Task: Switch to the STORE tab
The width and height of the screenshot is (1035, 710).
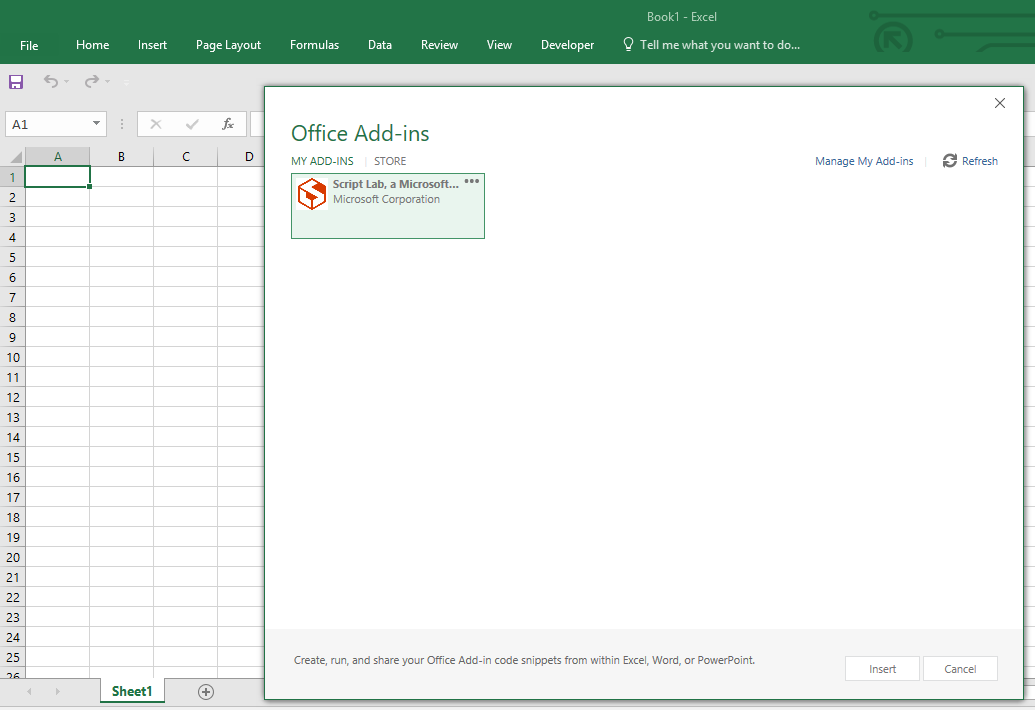Action: [390, 161]
